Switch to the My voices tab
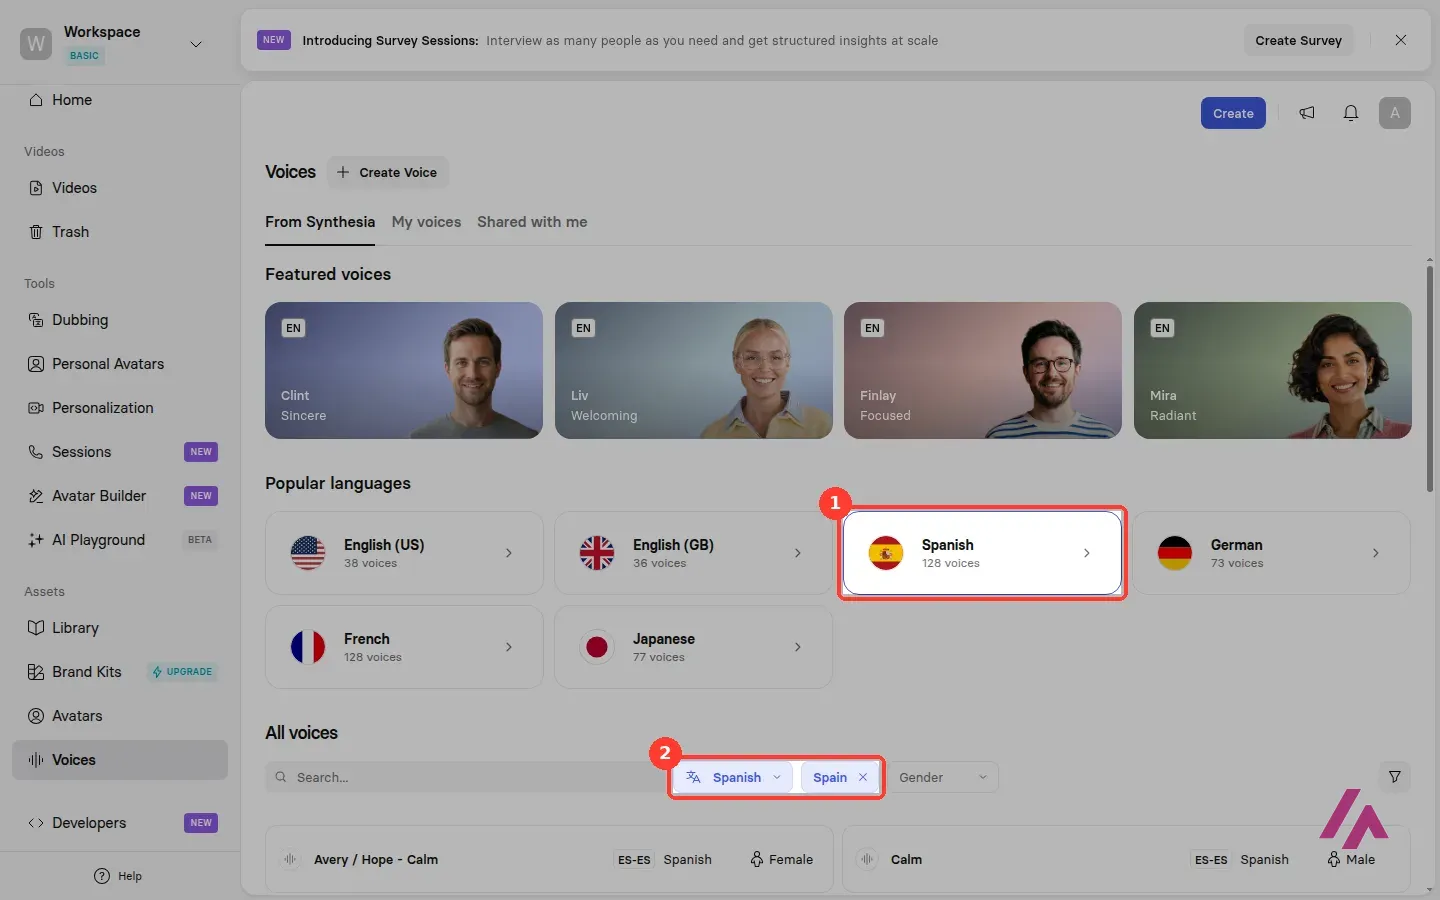The width and height of the screenshot is (1440, 900). point(426,222)
